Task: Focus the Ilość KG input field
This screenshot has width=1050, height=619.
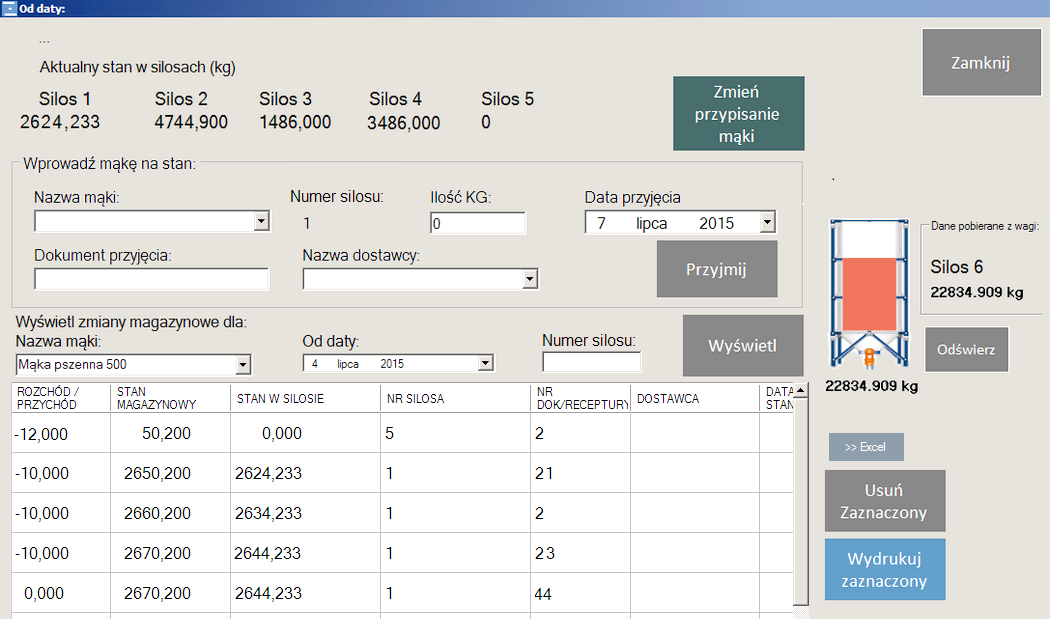Action: pos(477,224)
